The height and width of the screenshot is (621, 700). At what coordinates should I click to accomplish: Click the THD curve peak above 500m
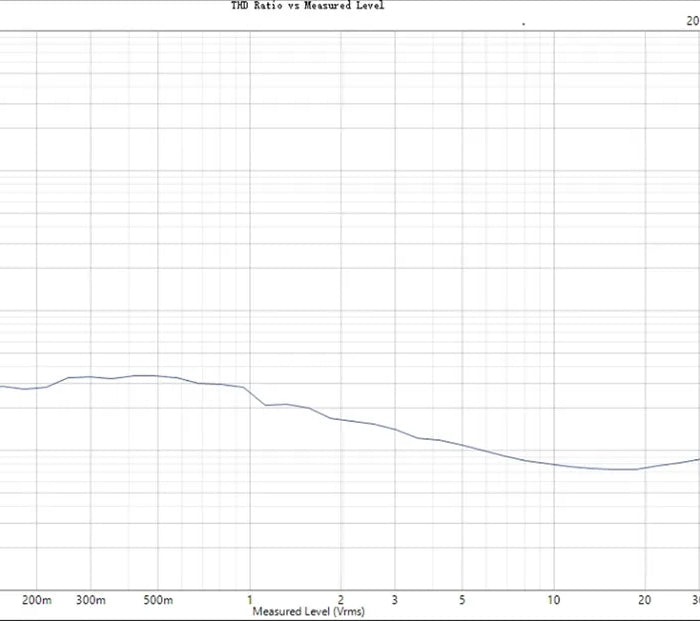pos(147,375)
